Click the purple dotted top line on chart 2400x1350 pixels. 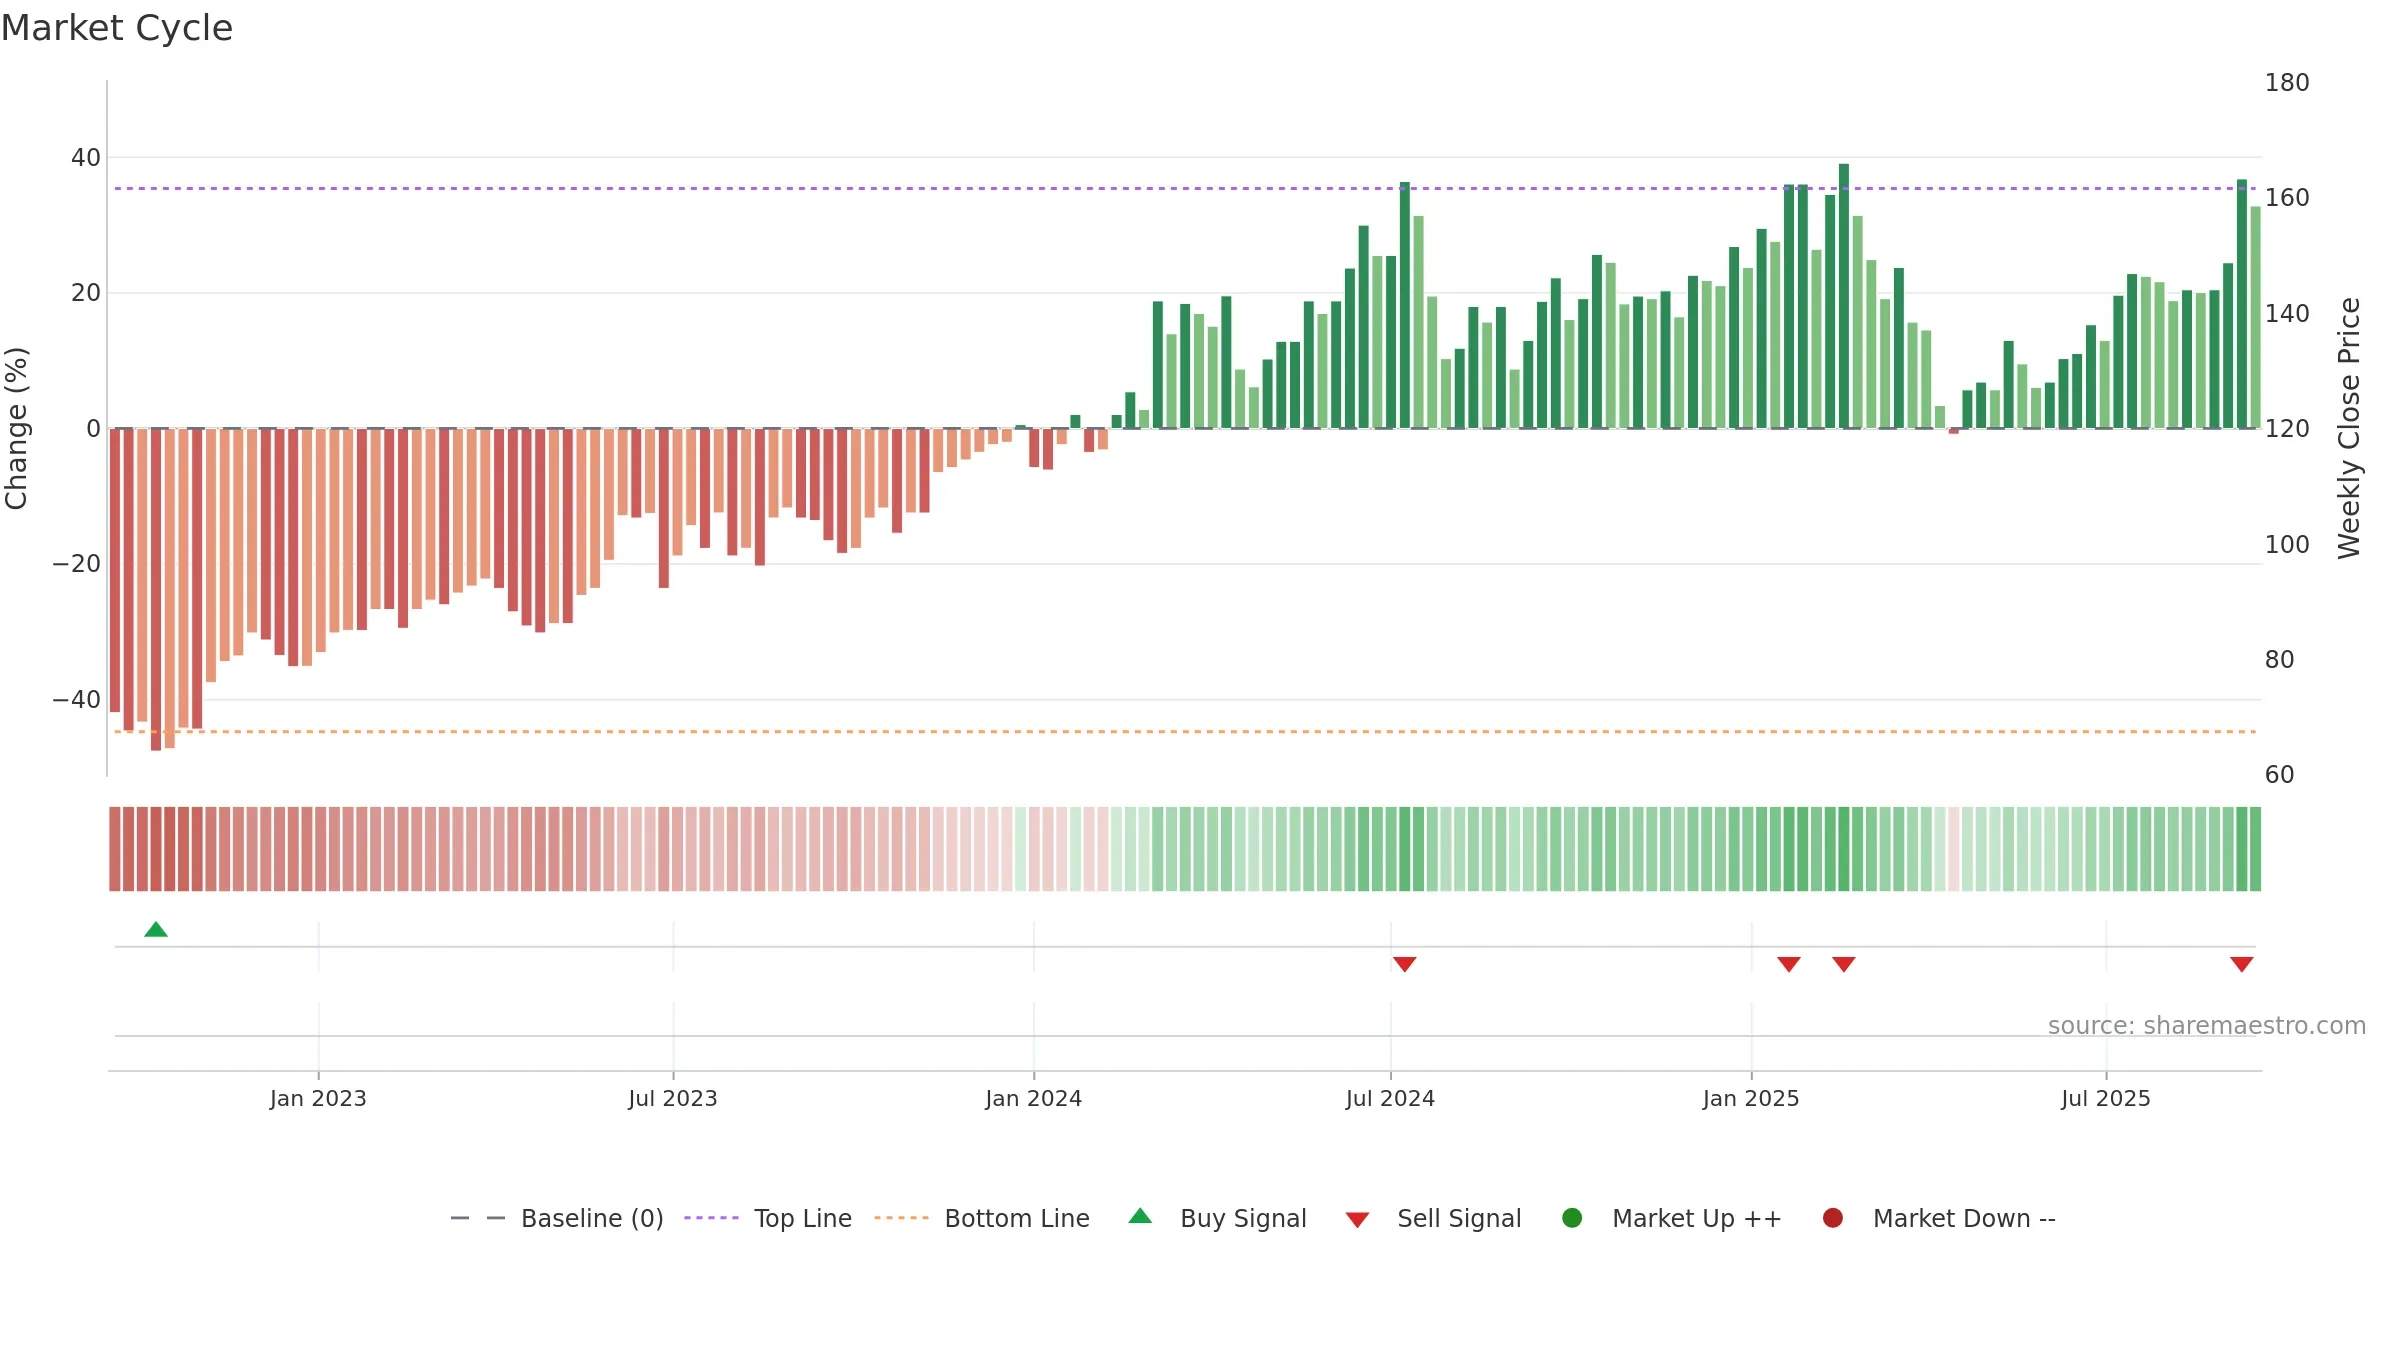[x=1185, y=188]
